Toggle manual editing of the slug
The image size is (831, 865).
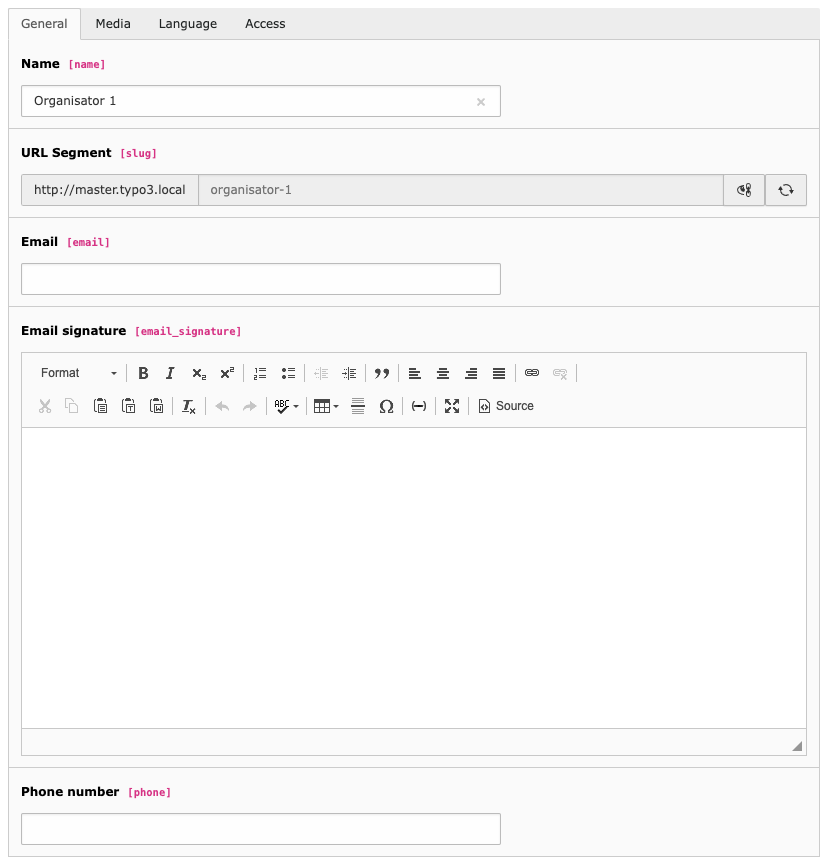[x=744, y=190]
